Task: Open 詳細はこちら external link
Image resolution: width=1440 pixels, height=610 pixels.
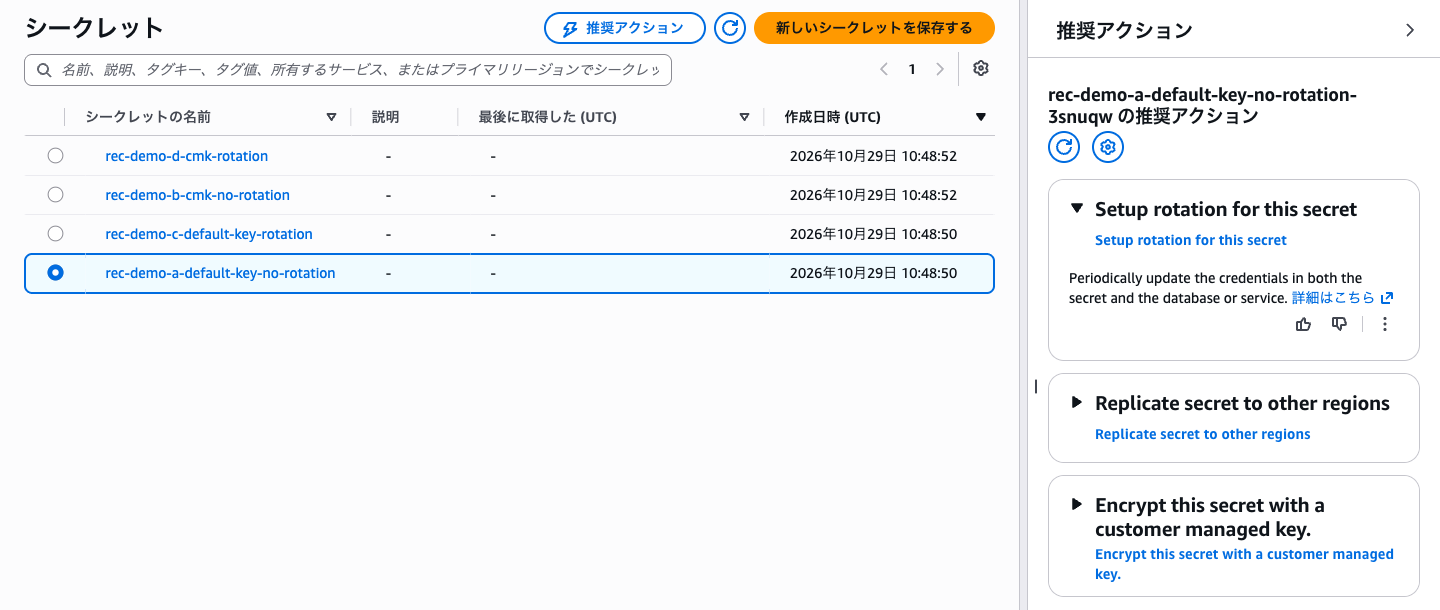Action: coord(1342,298)
